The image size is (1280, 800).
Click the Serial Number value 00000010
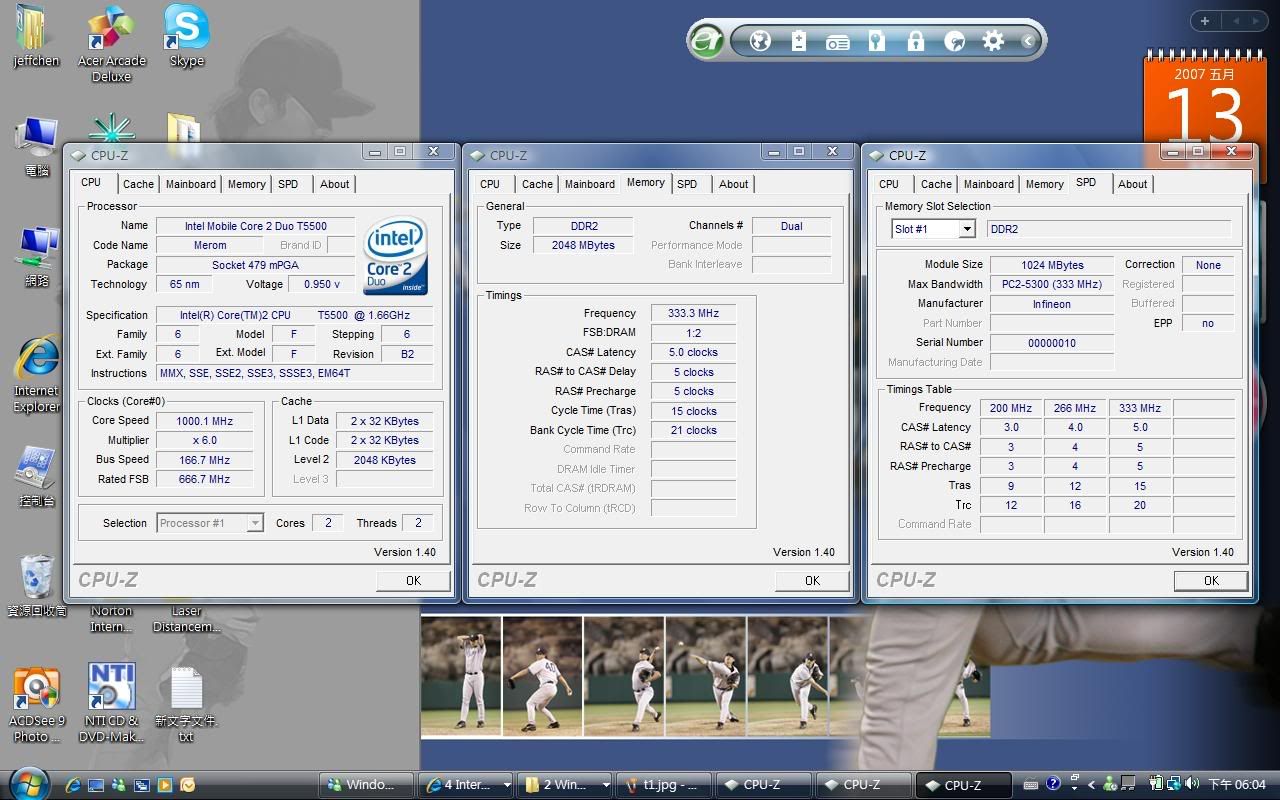1051,343
